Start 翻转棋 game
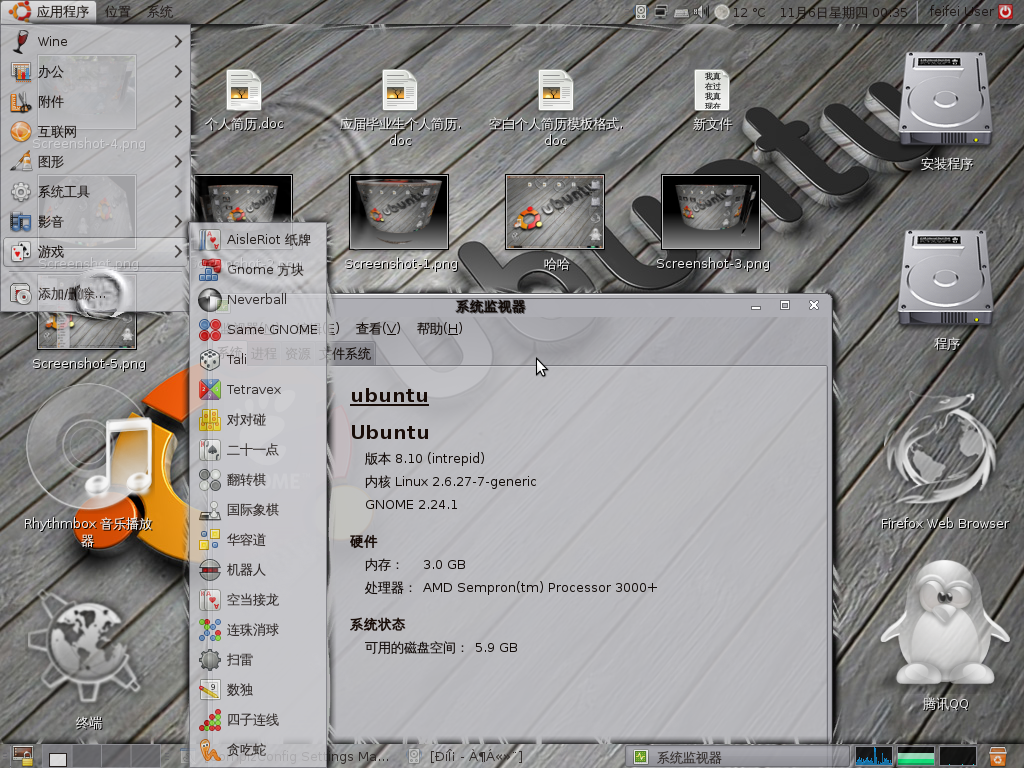 pos(257,480)
